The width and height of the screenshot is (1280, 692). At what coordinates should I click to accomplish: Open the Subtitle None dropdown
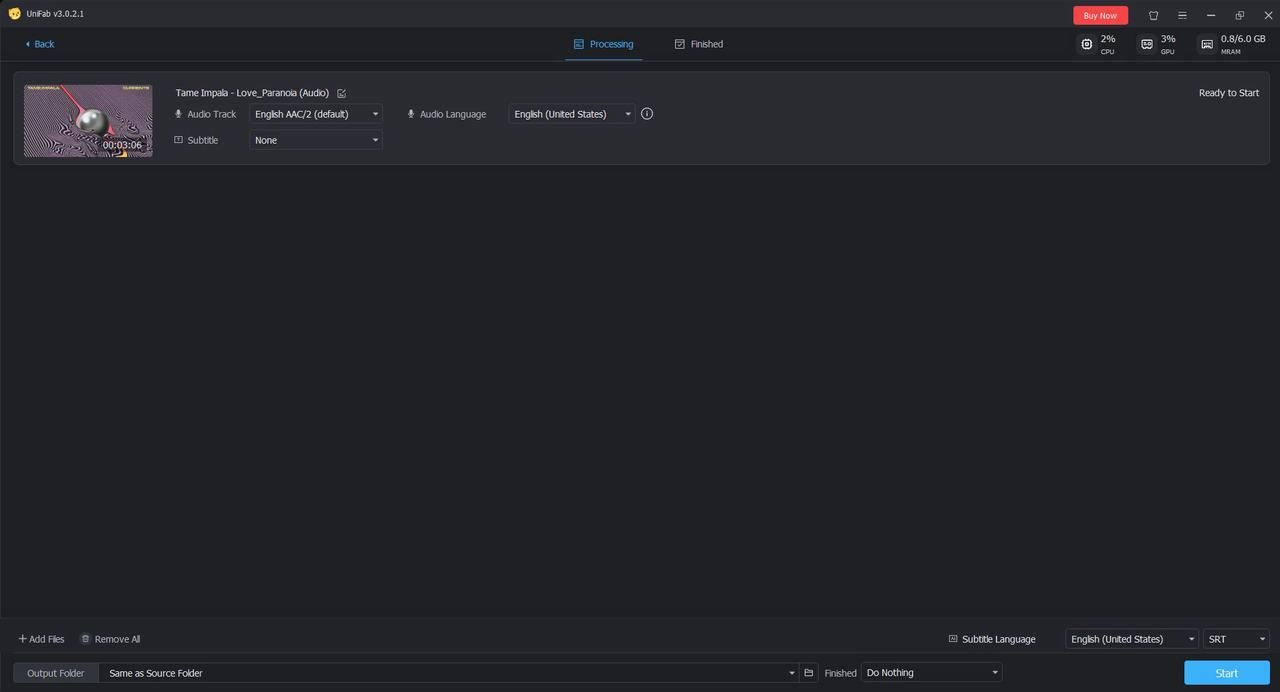pos(316,140)
